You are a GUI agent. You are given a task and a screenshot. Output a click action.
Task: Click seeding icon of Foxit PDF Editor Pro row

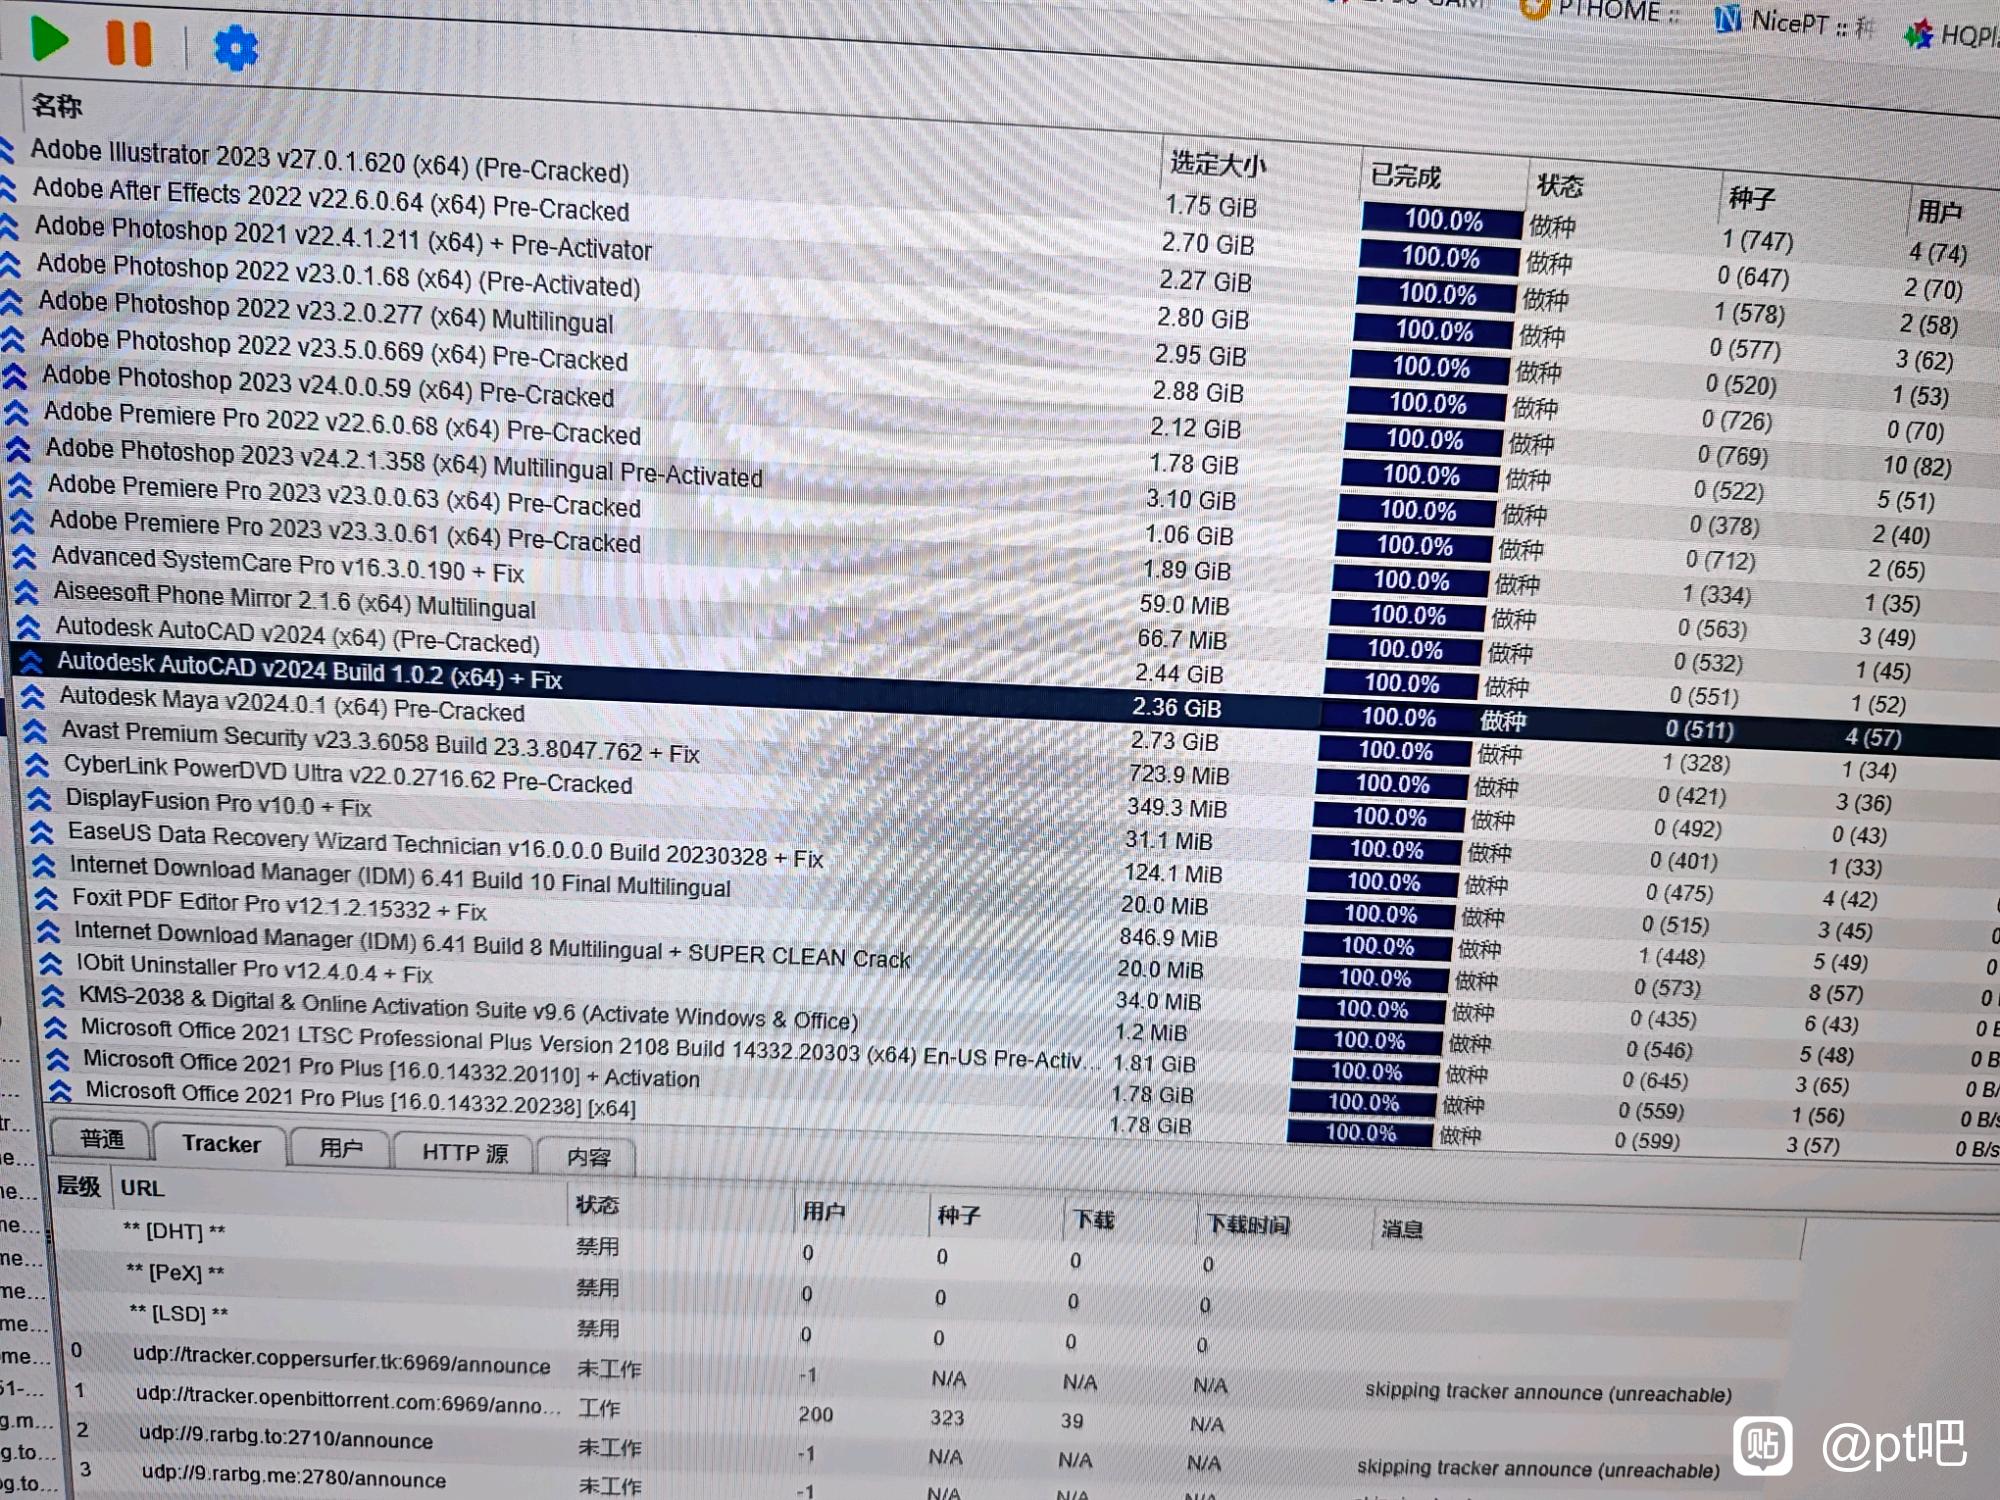[x=46, y=899]
